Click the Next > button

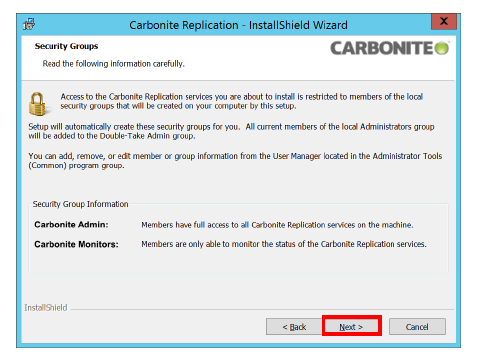tap(352, 326)
